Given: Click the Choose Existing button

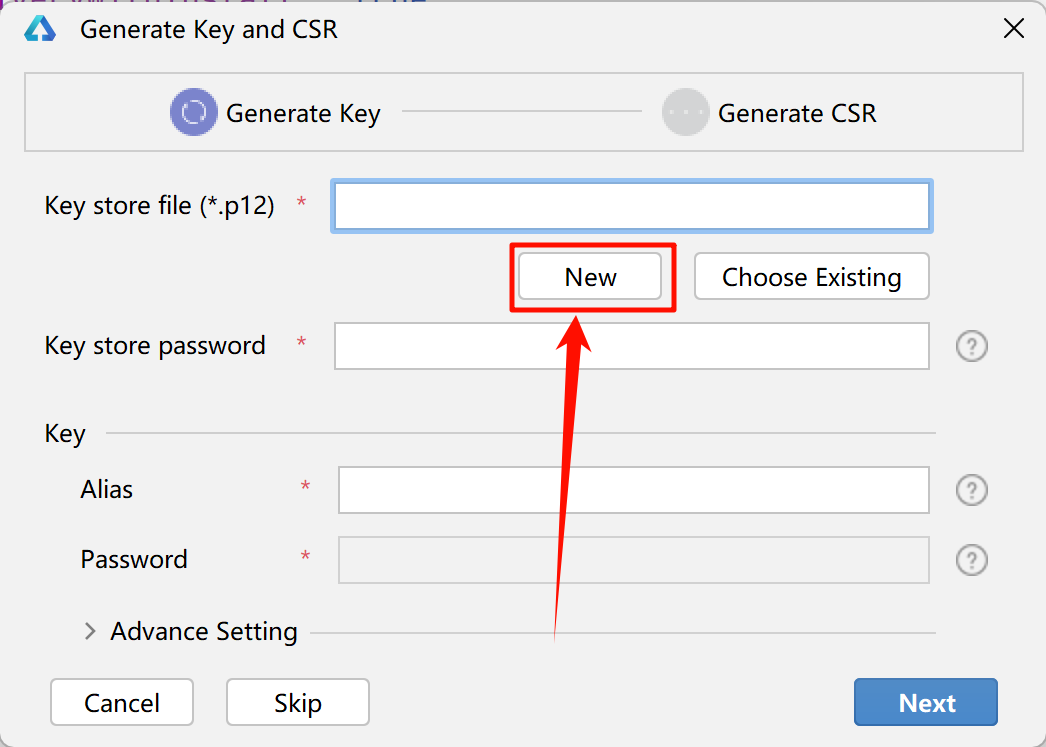Looking at the screenshot, I should 811,276.
